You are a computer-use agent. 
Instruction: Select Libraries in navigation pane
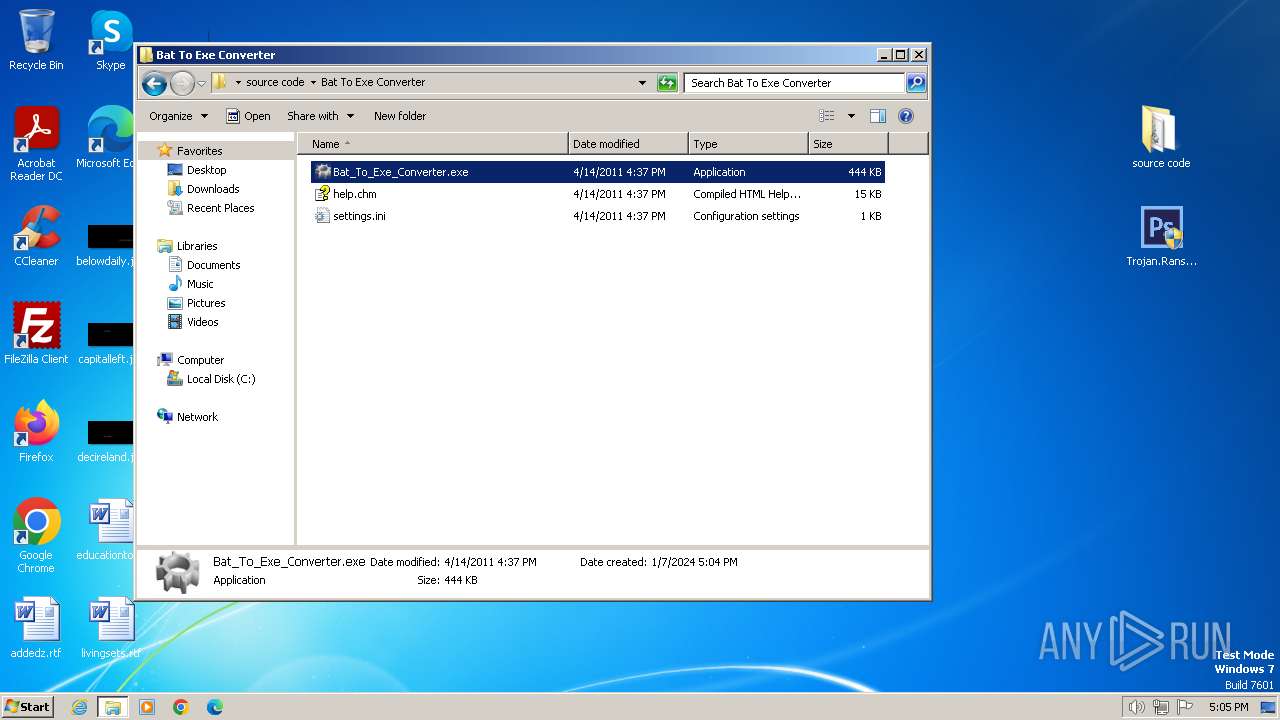(x=197, y=246)
